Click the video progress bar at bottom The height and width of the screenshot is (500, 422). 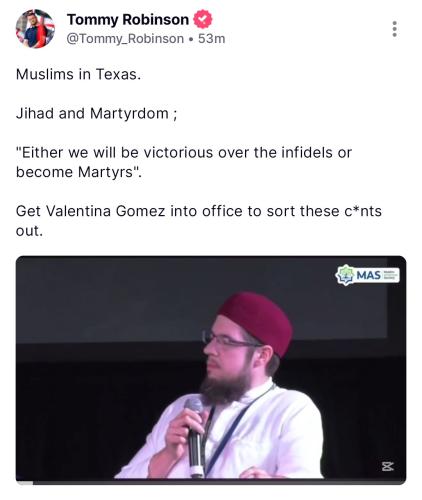[x=211, y=482]
